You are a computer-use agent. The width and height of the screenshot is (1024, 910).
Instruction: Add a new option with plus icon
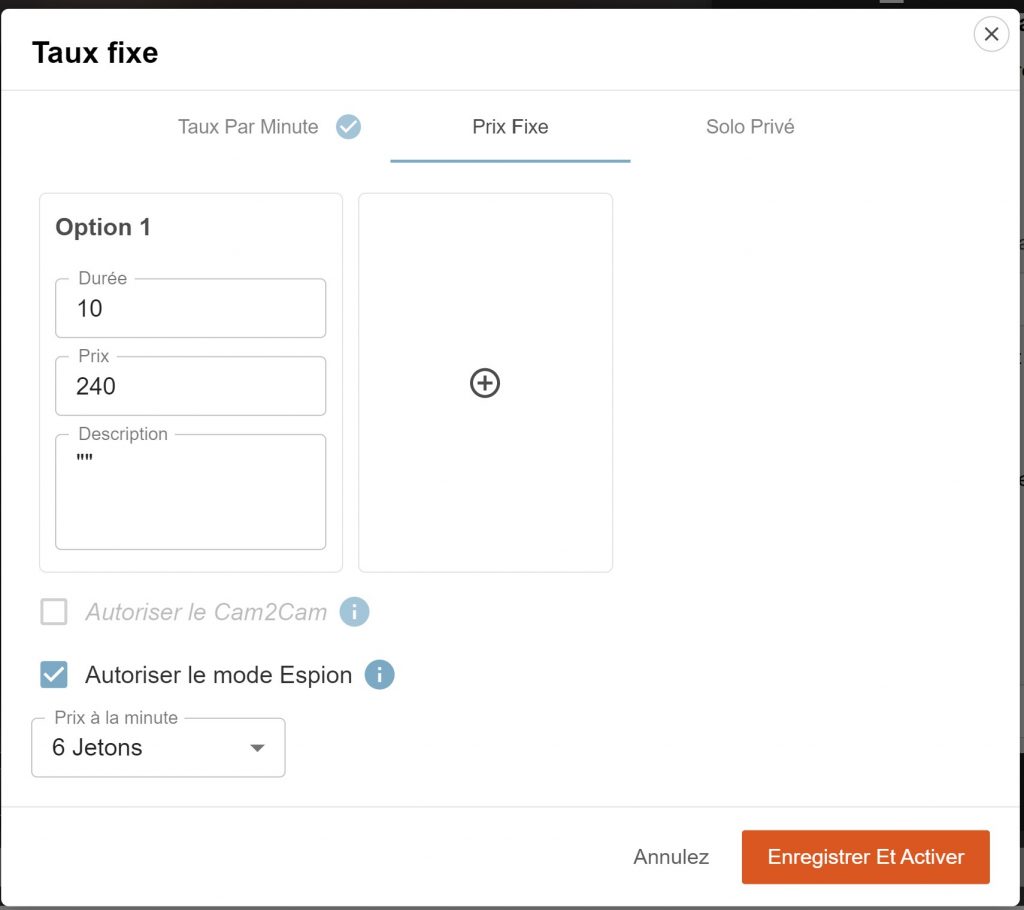click(485, 383)
